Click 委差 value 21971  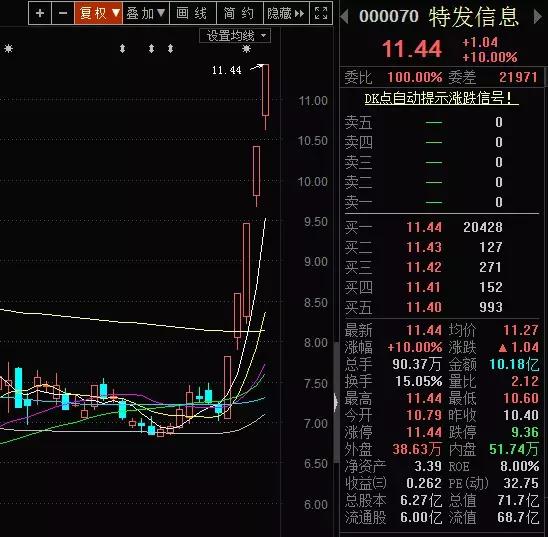[518, 77]
